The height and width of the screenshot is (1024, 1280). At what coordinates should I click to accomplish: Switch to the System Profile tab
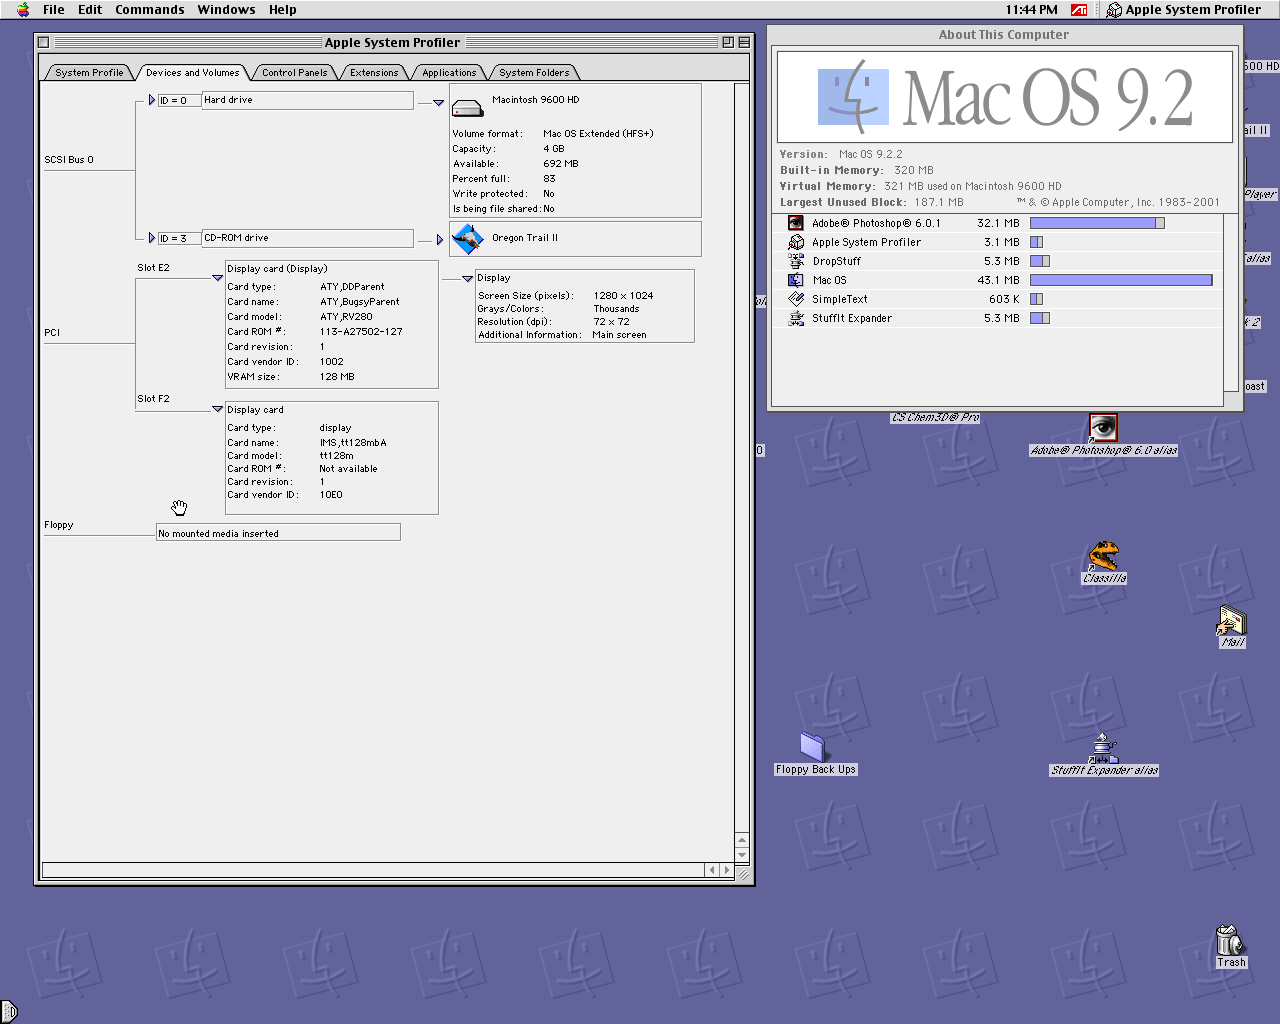click(x=89, y=72)
